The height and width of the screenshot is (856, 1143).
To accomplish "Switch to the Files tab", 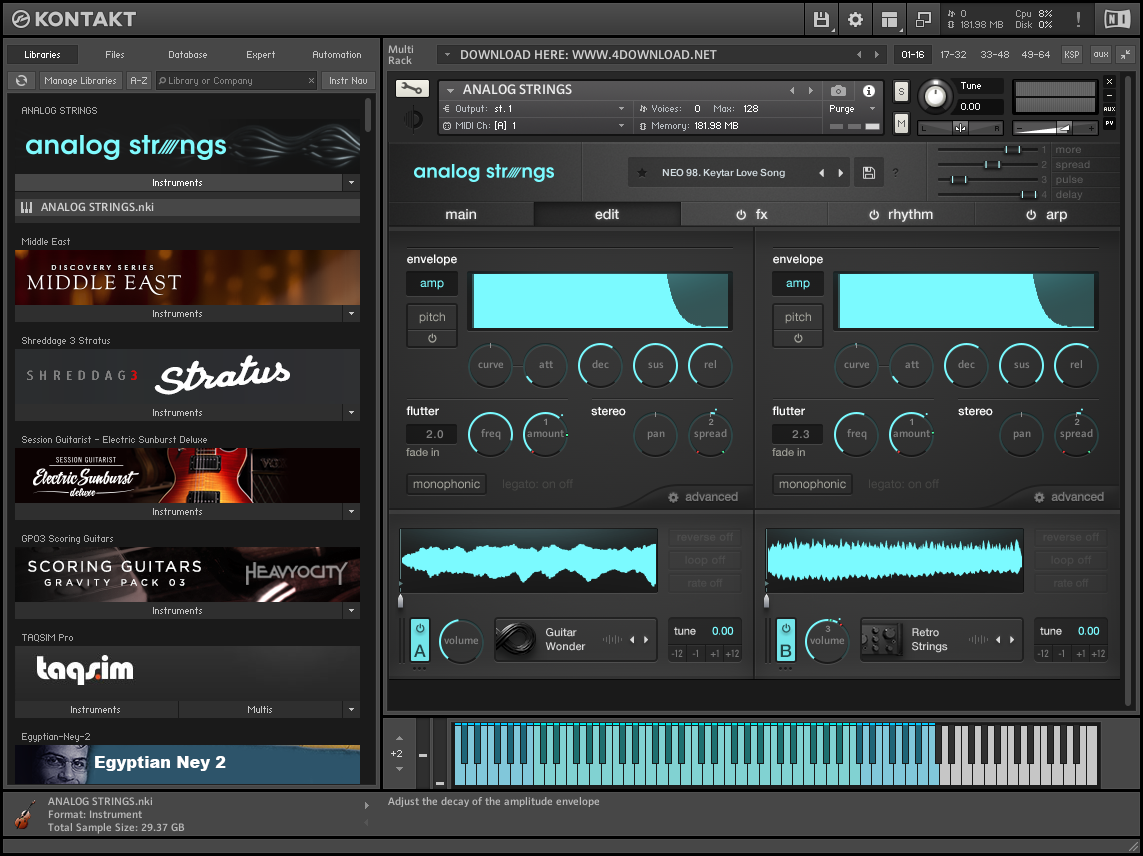I will 114,55.
